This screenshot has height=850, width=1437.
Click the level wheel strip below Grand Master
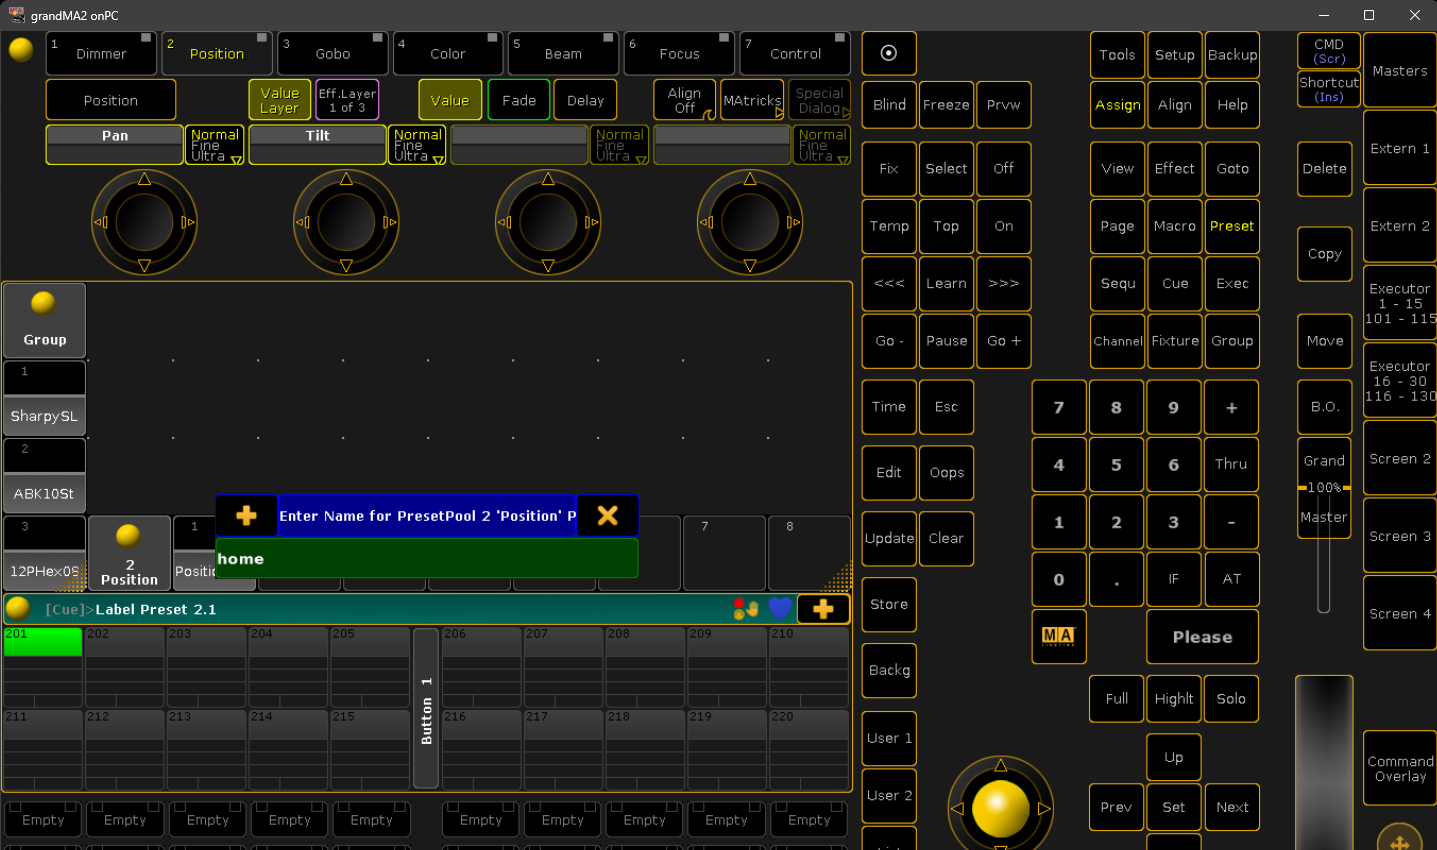click(1324, 765)
